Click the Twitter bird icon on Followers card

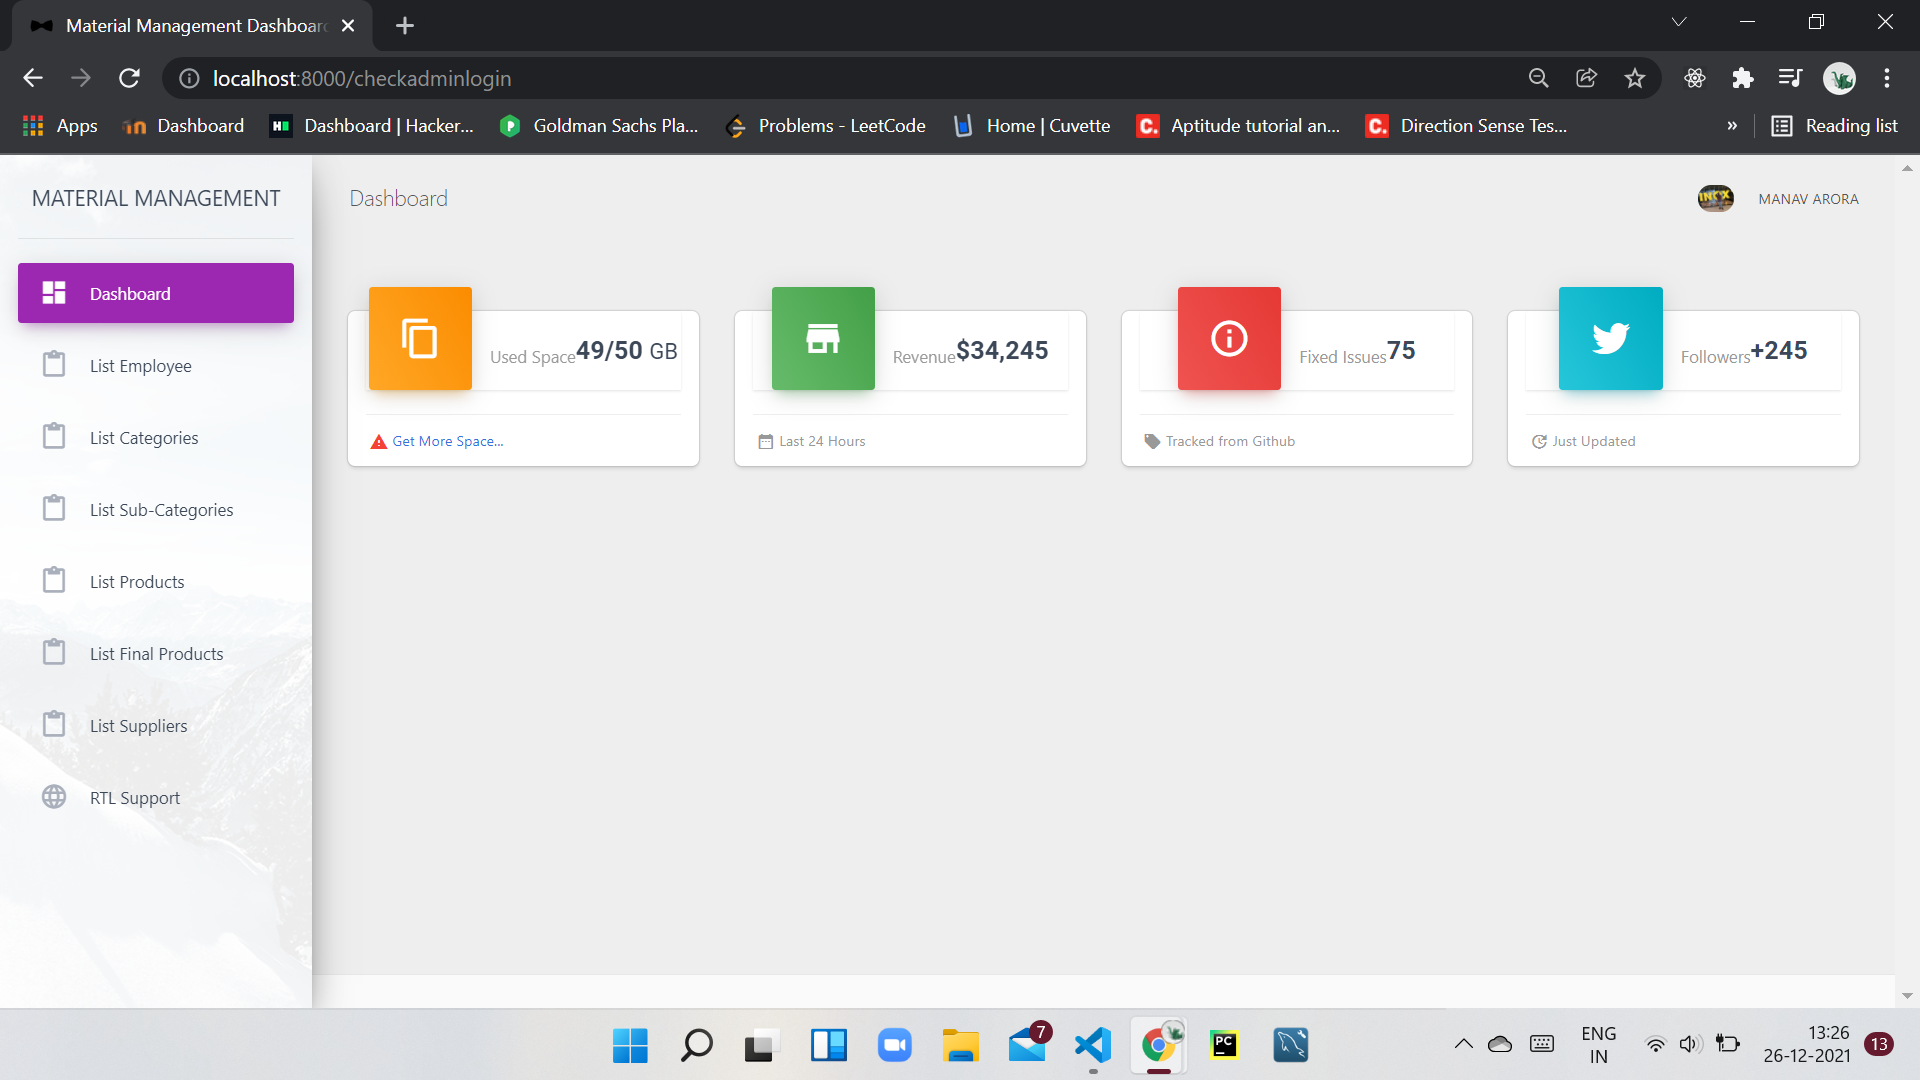(x=1609, y=338)
